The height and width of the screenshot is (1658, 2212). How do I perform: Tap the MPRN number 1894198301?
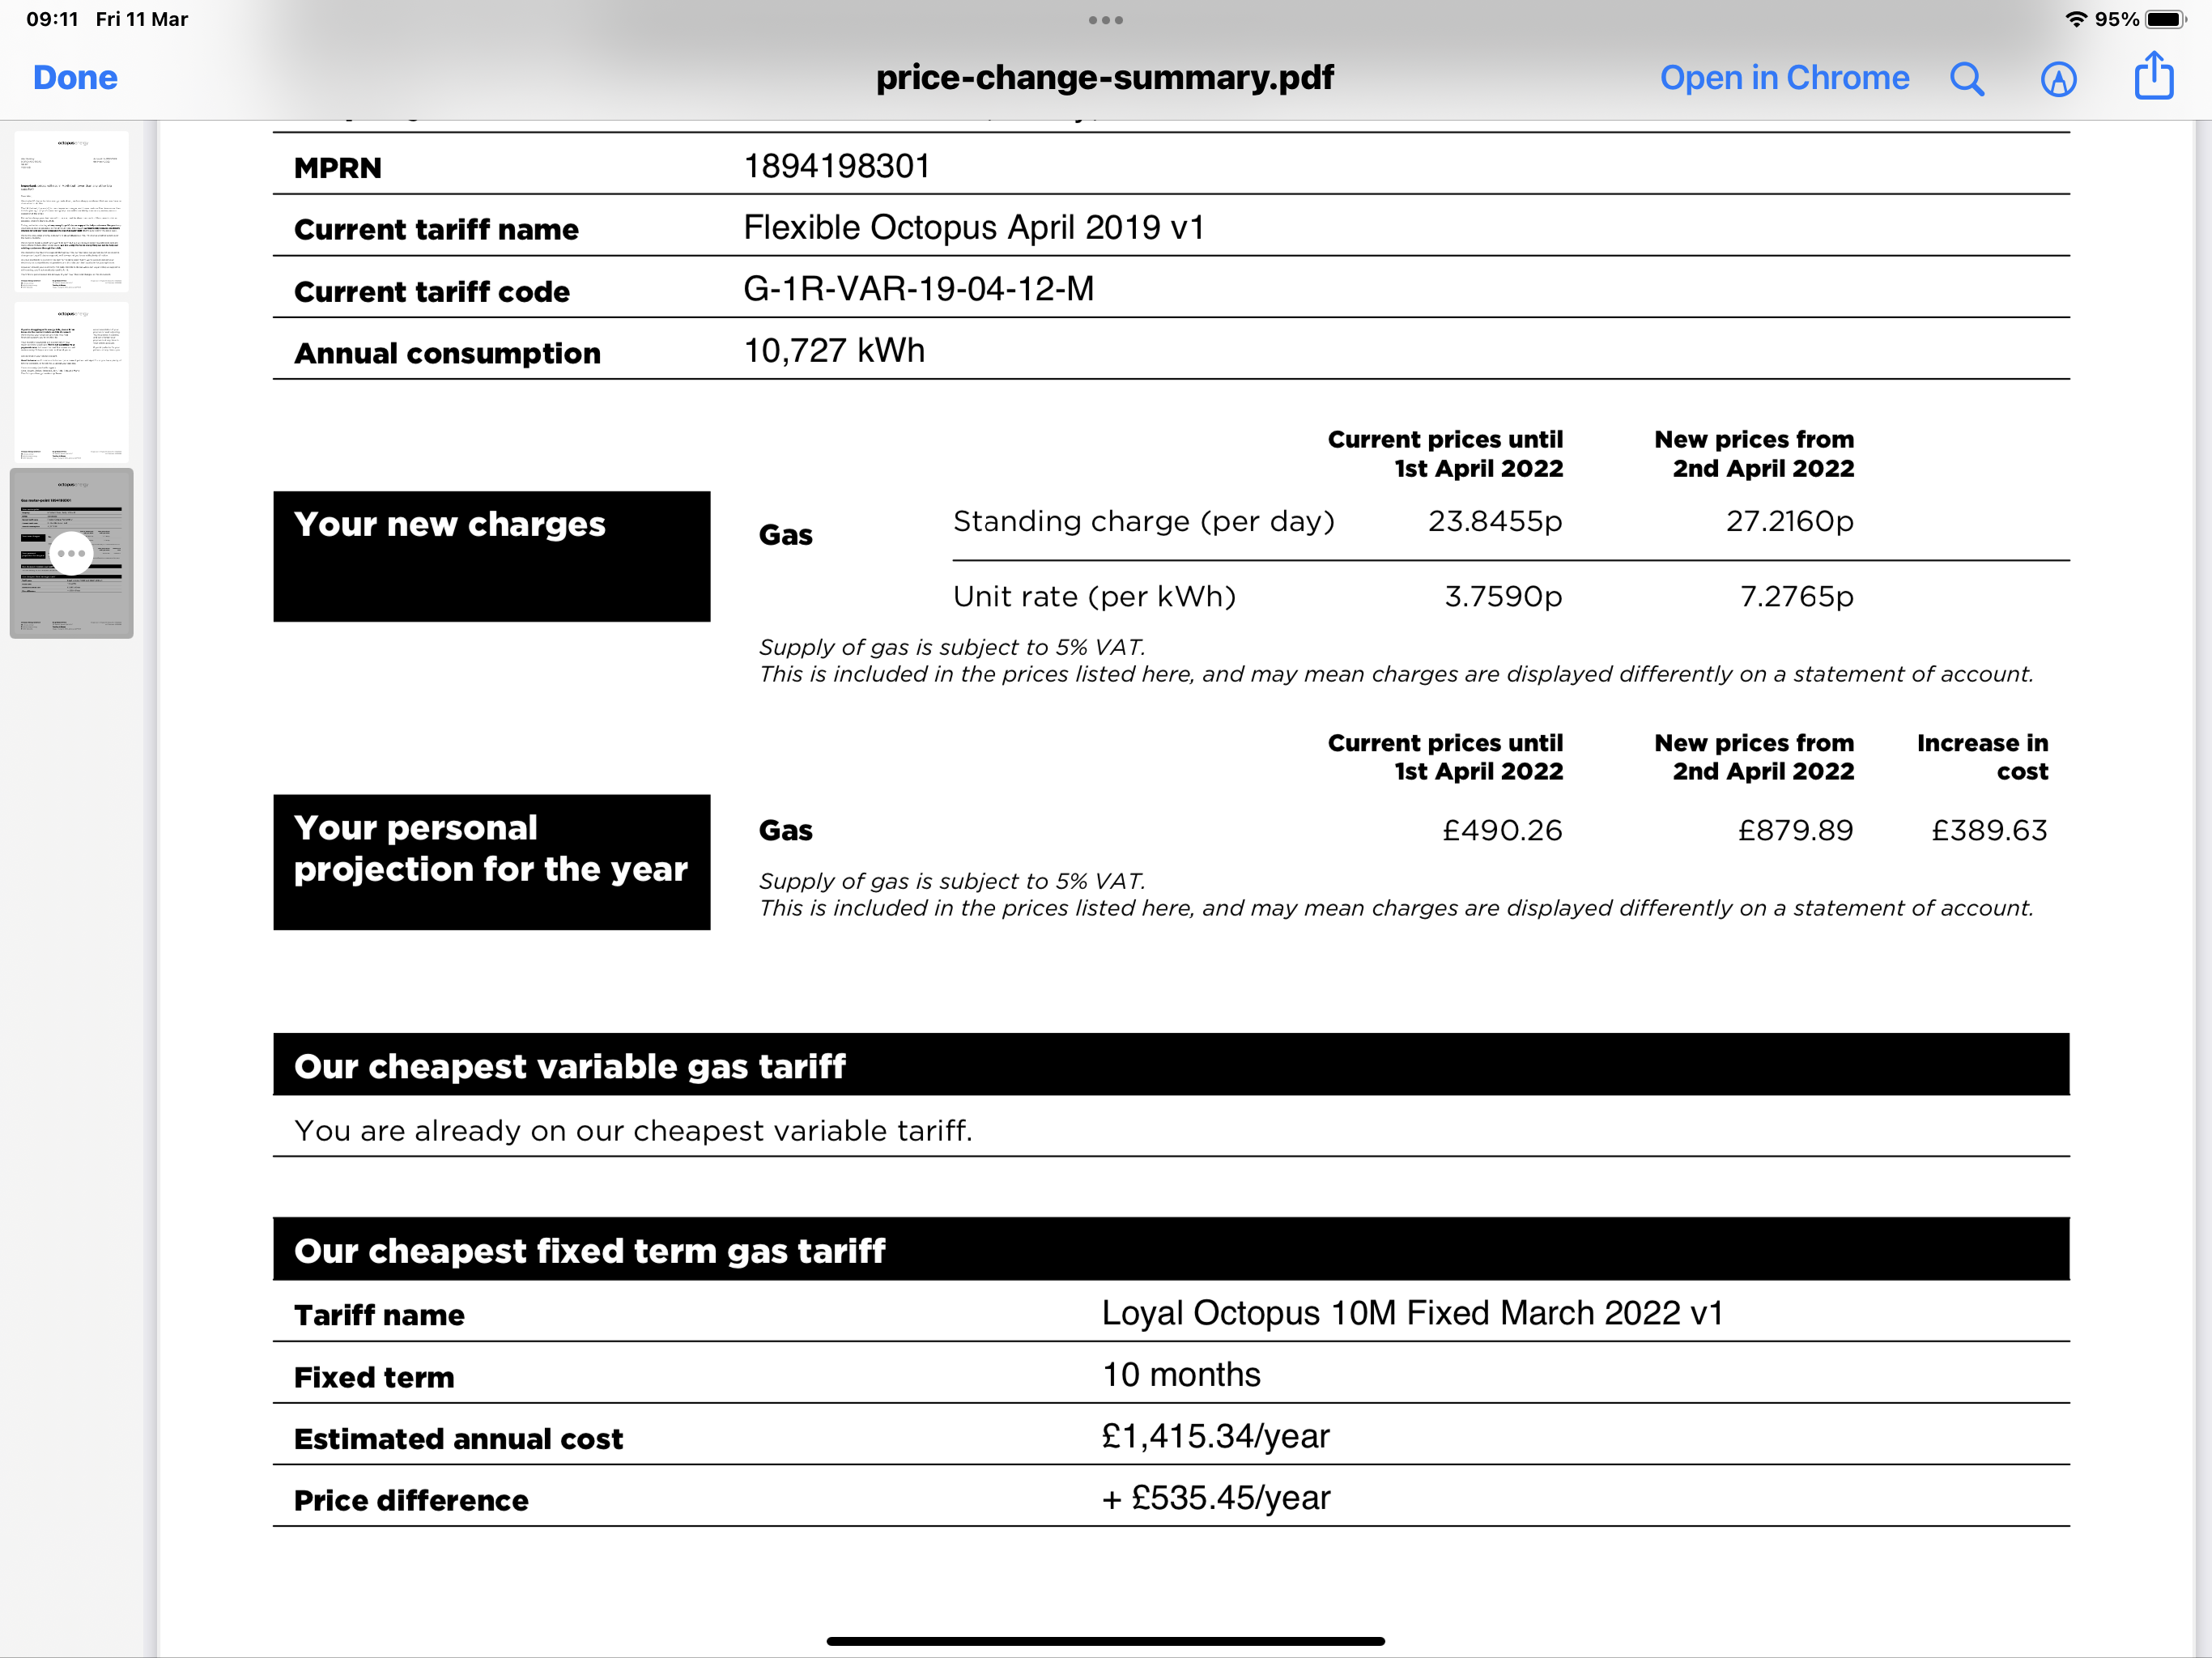tap(837, 166)
